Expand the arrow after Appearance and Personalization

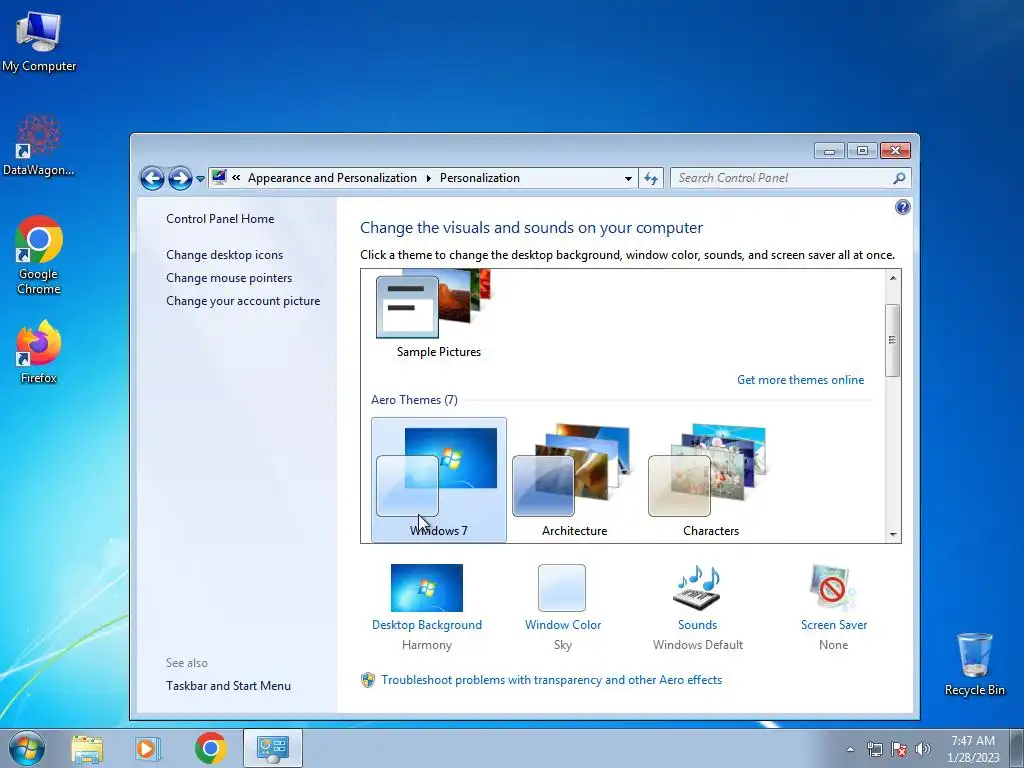click(x=428, y=178)
